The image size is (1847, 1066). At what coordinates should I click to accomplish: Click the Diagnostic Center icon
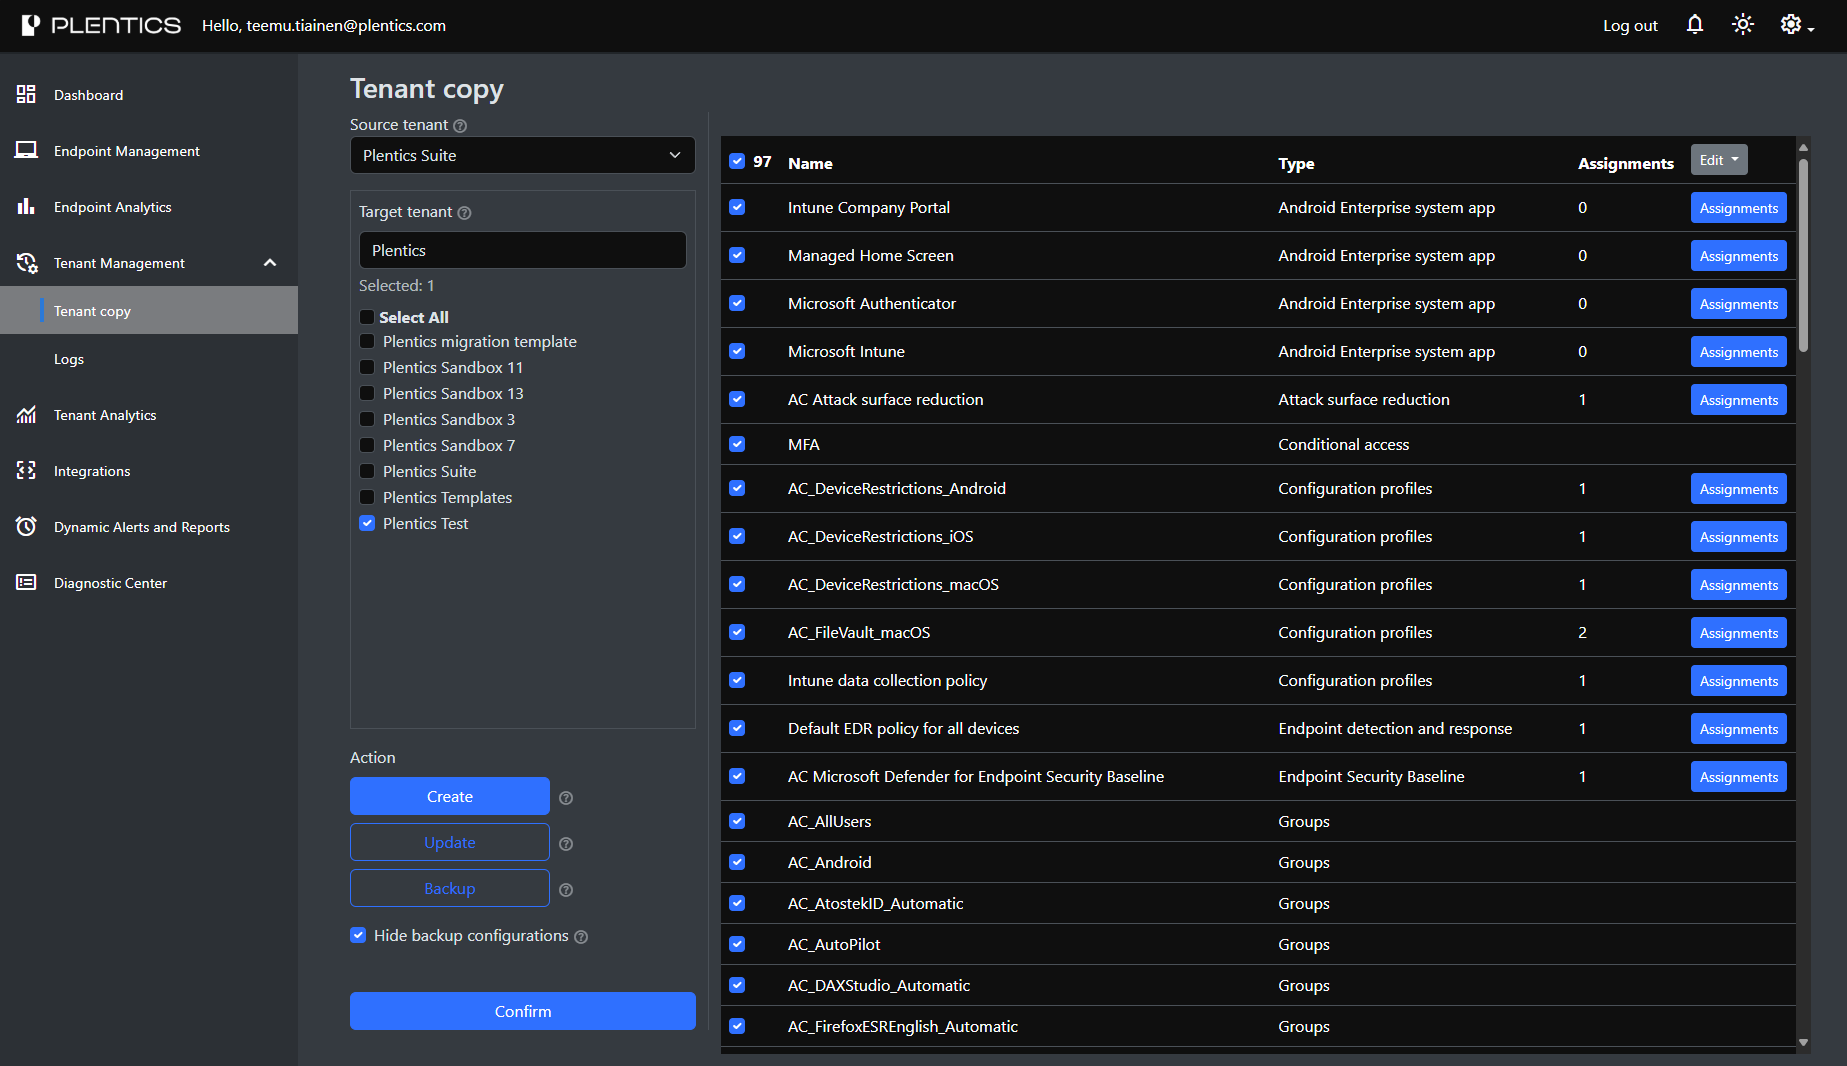click(x=26, y=583)
